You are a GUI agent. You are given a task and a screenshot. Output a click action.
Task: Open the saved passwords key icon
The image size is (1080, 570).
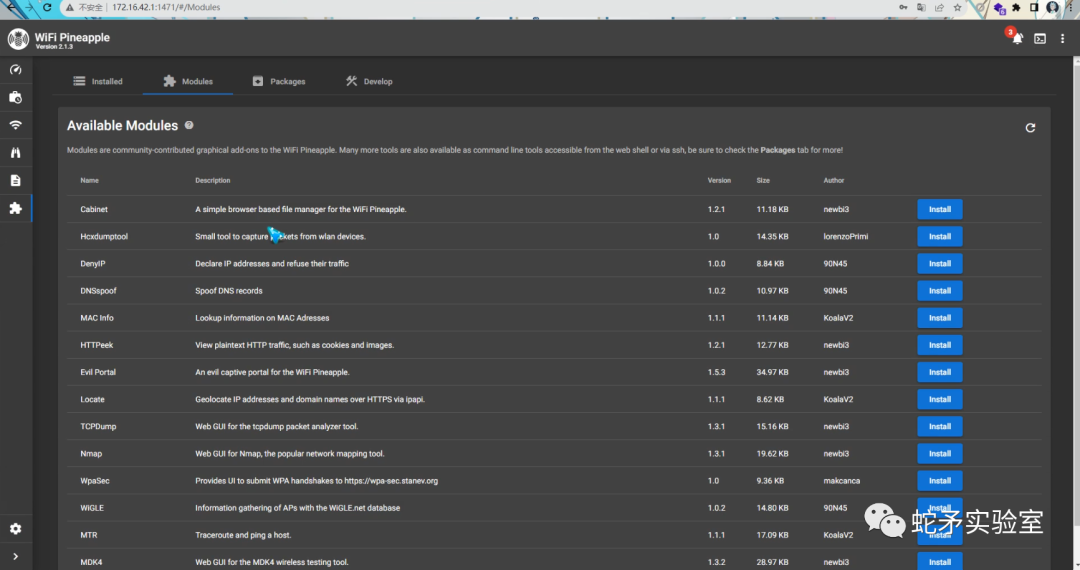[x=903, y=8]
